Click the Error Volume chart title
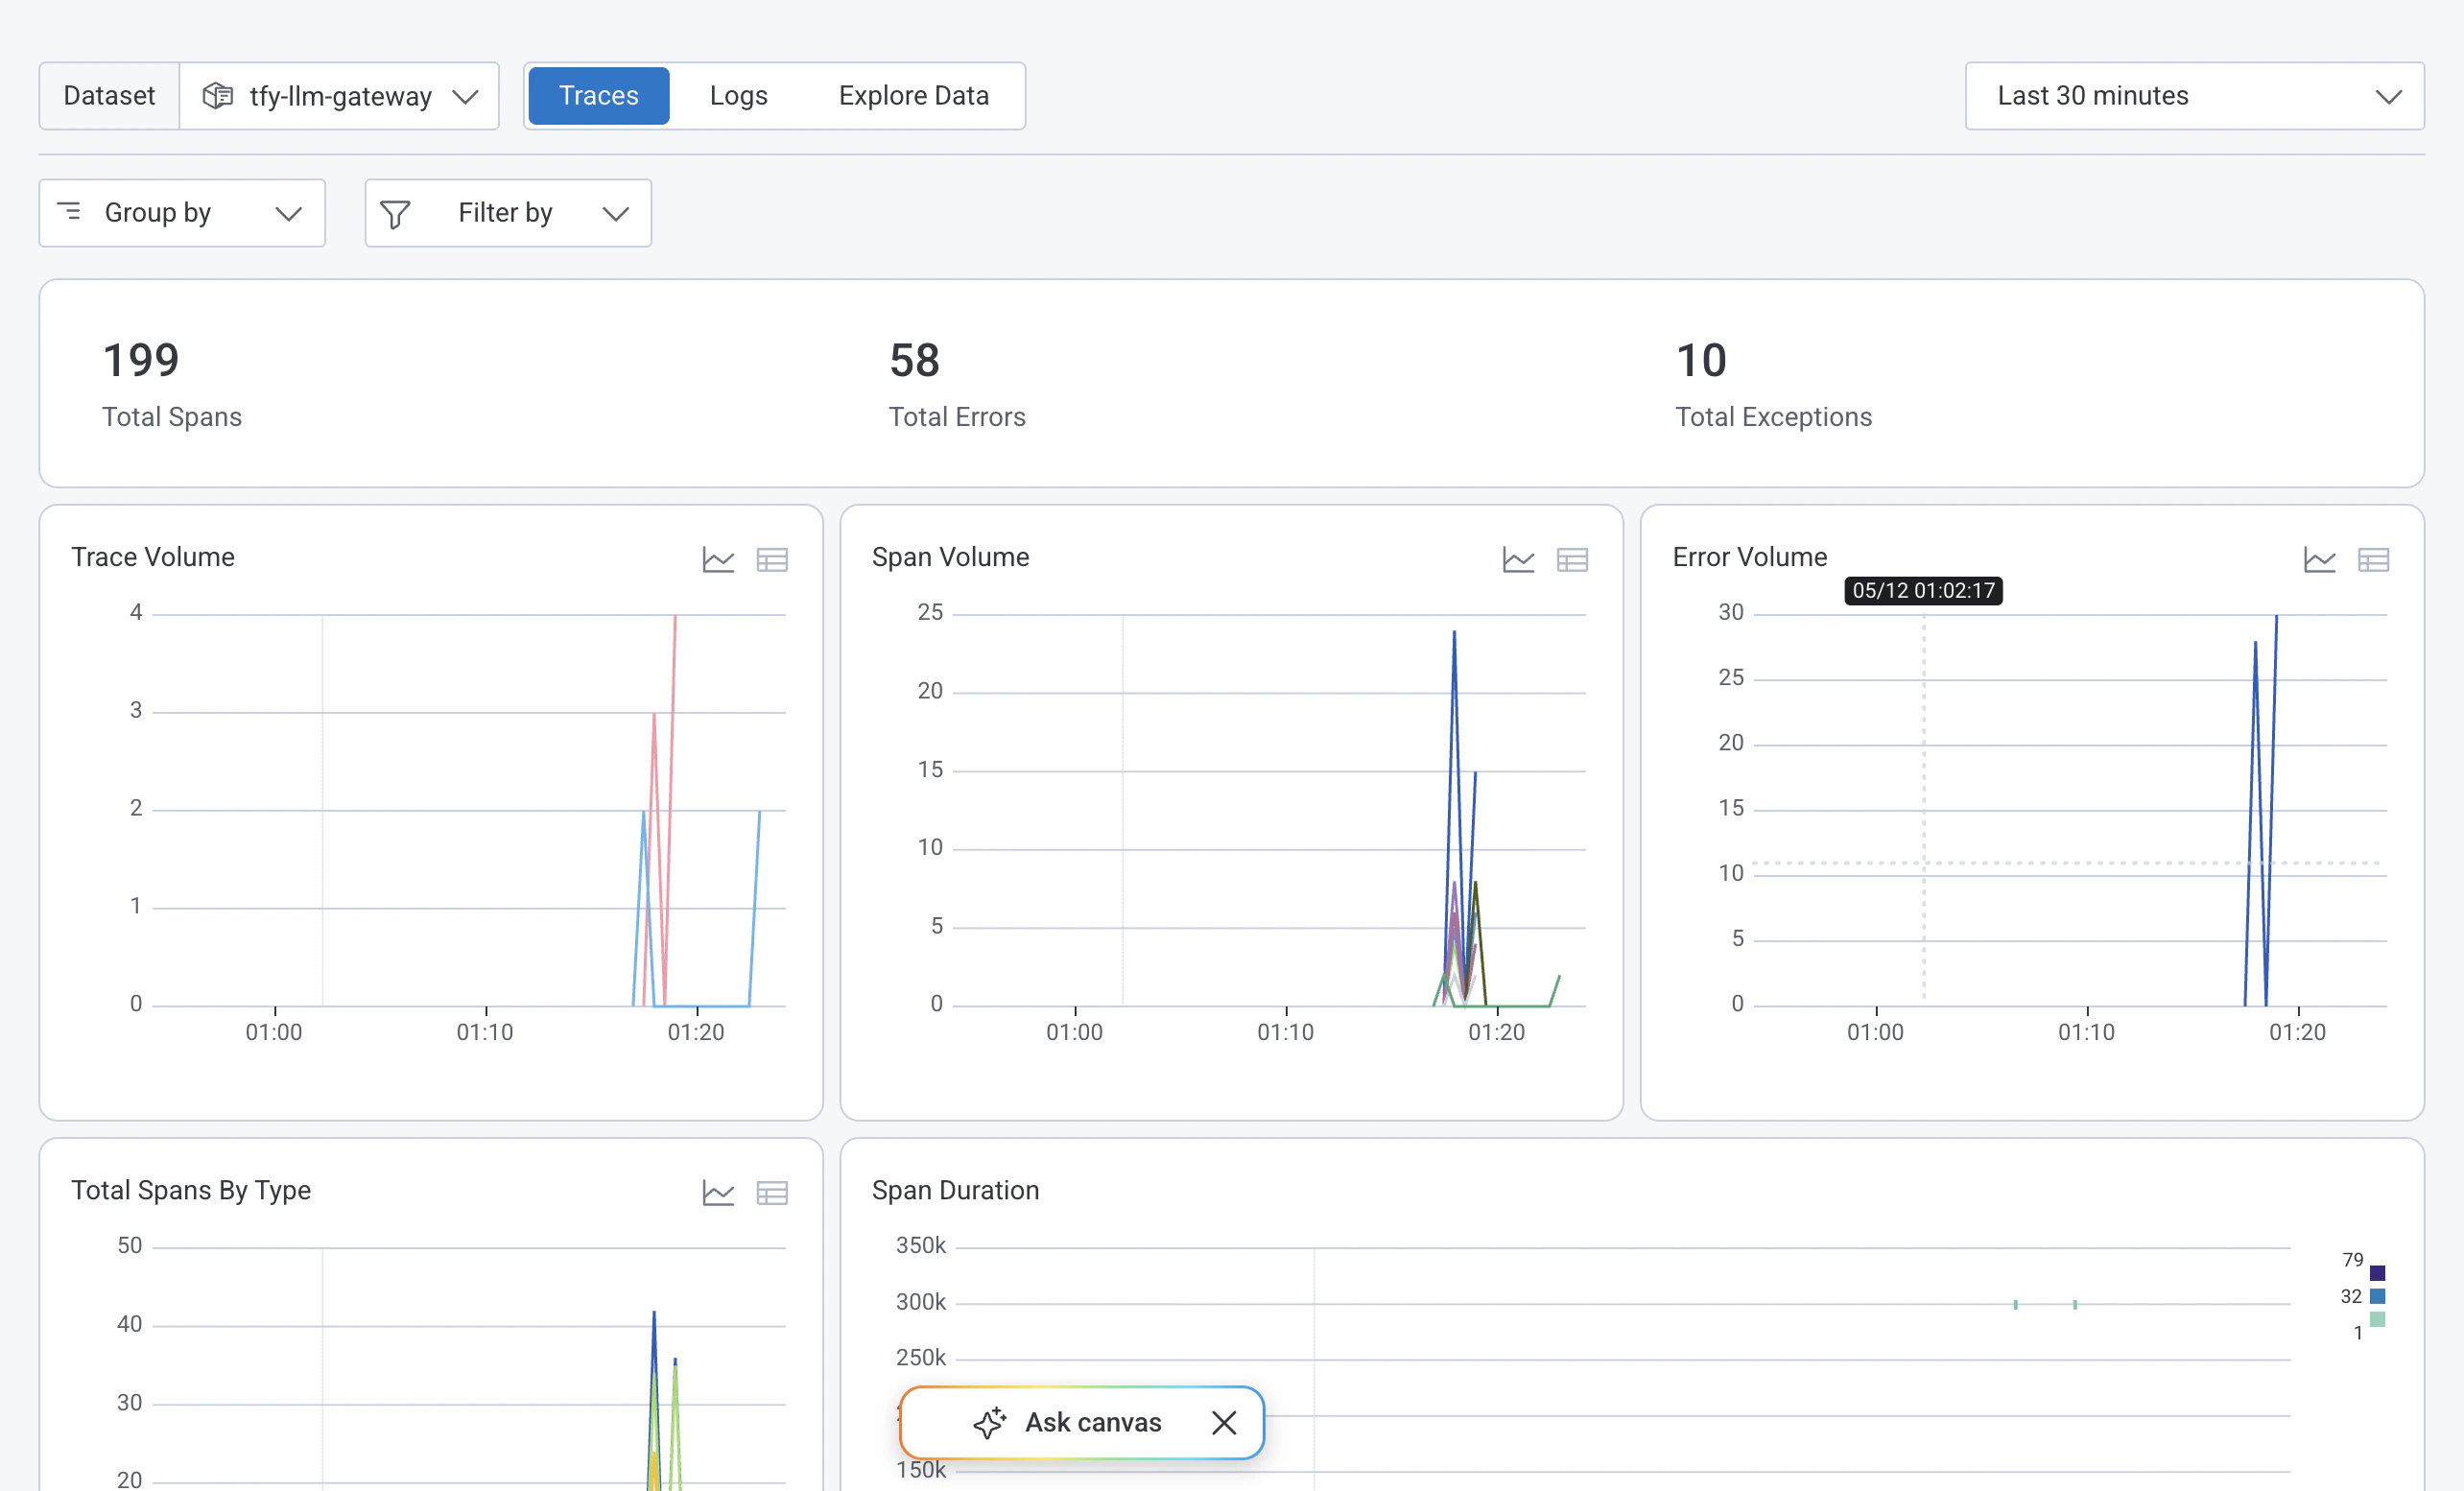 [1750, 557]
